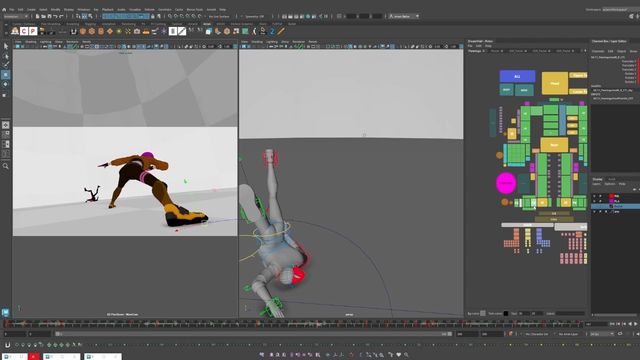Click the red color swatch of first layer
The width and height of the screenshot is (640, 360).
coord(611,196)
